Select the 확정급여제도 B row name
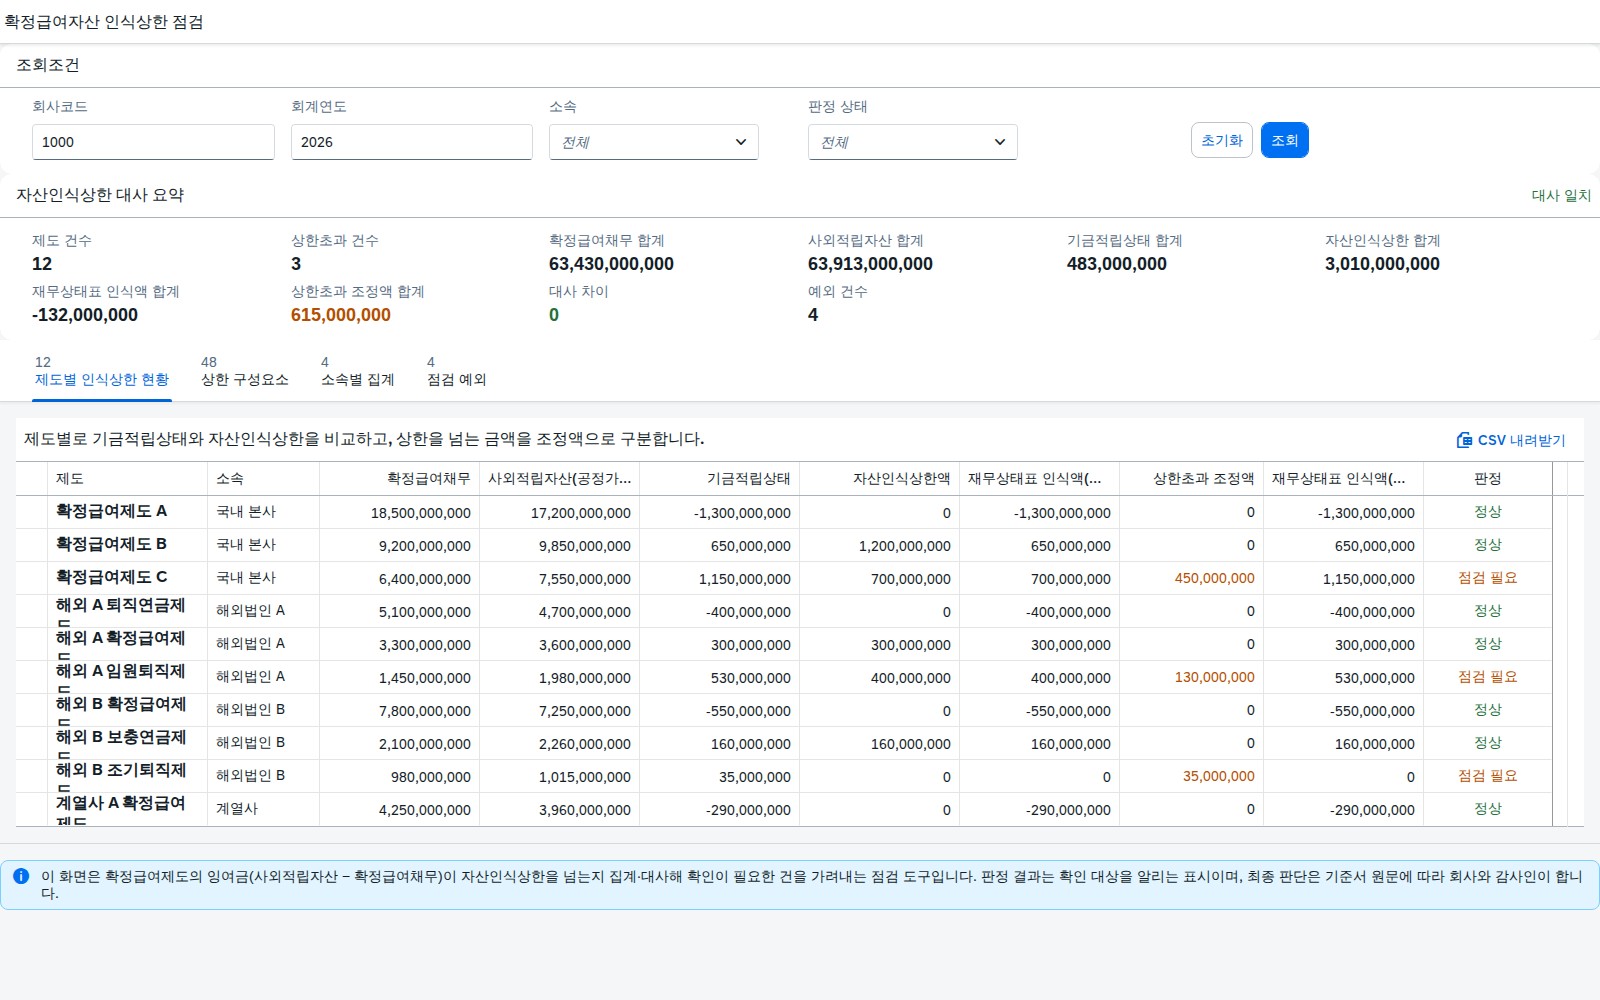The image size is (1600, 1000). point(111,544)
